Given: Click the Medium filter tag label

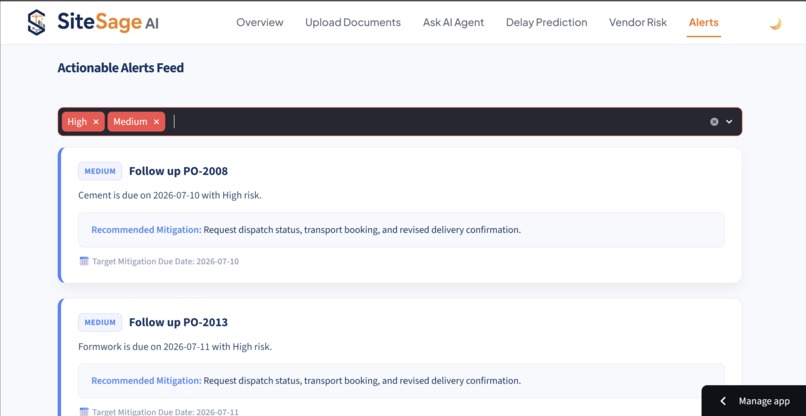Looking at the screenshot, I should click(130, 122).
